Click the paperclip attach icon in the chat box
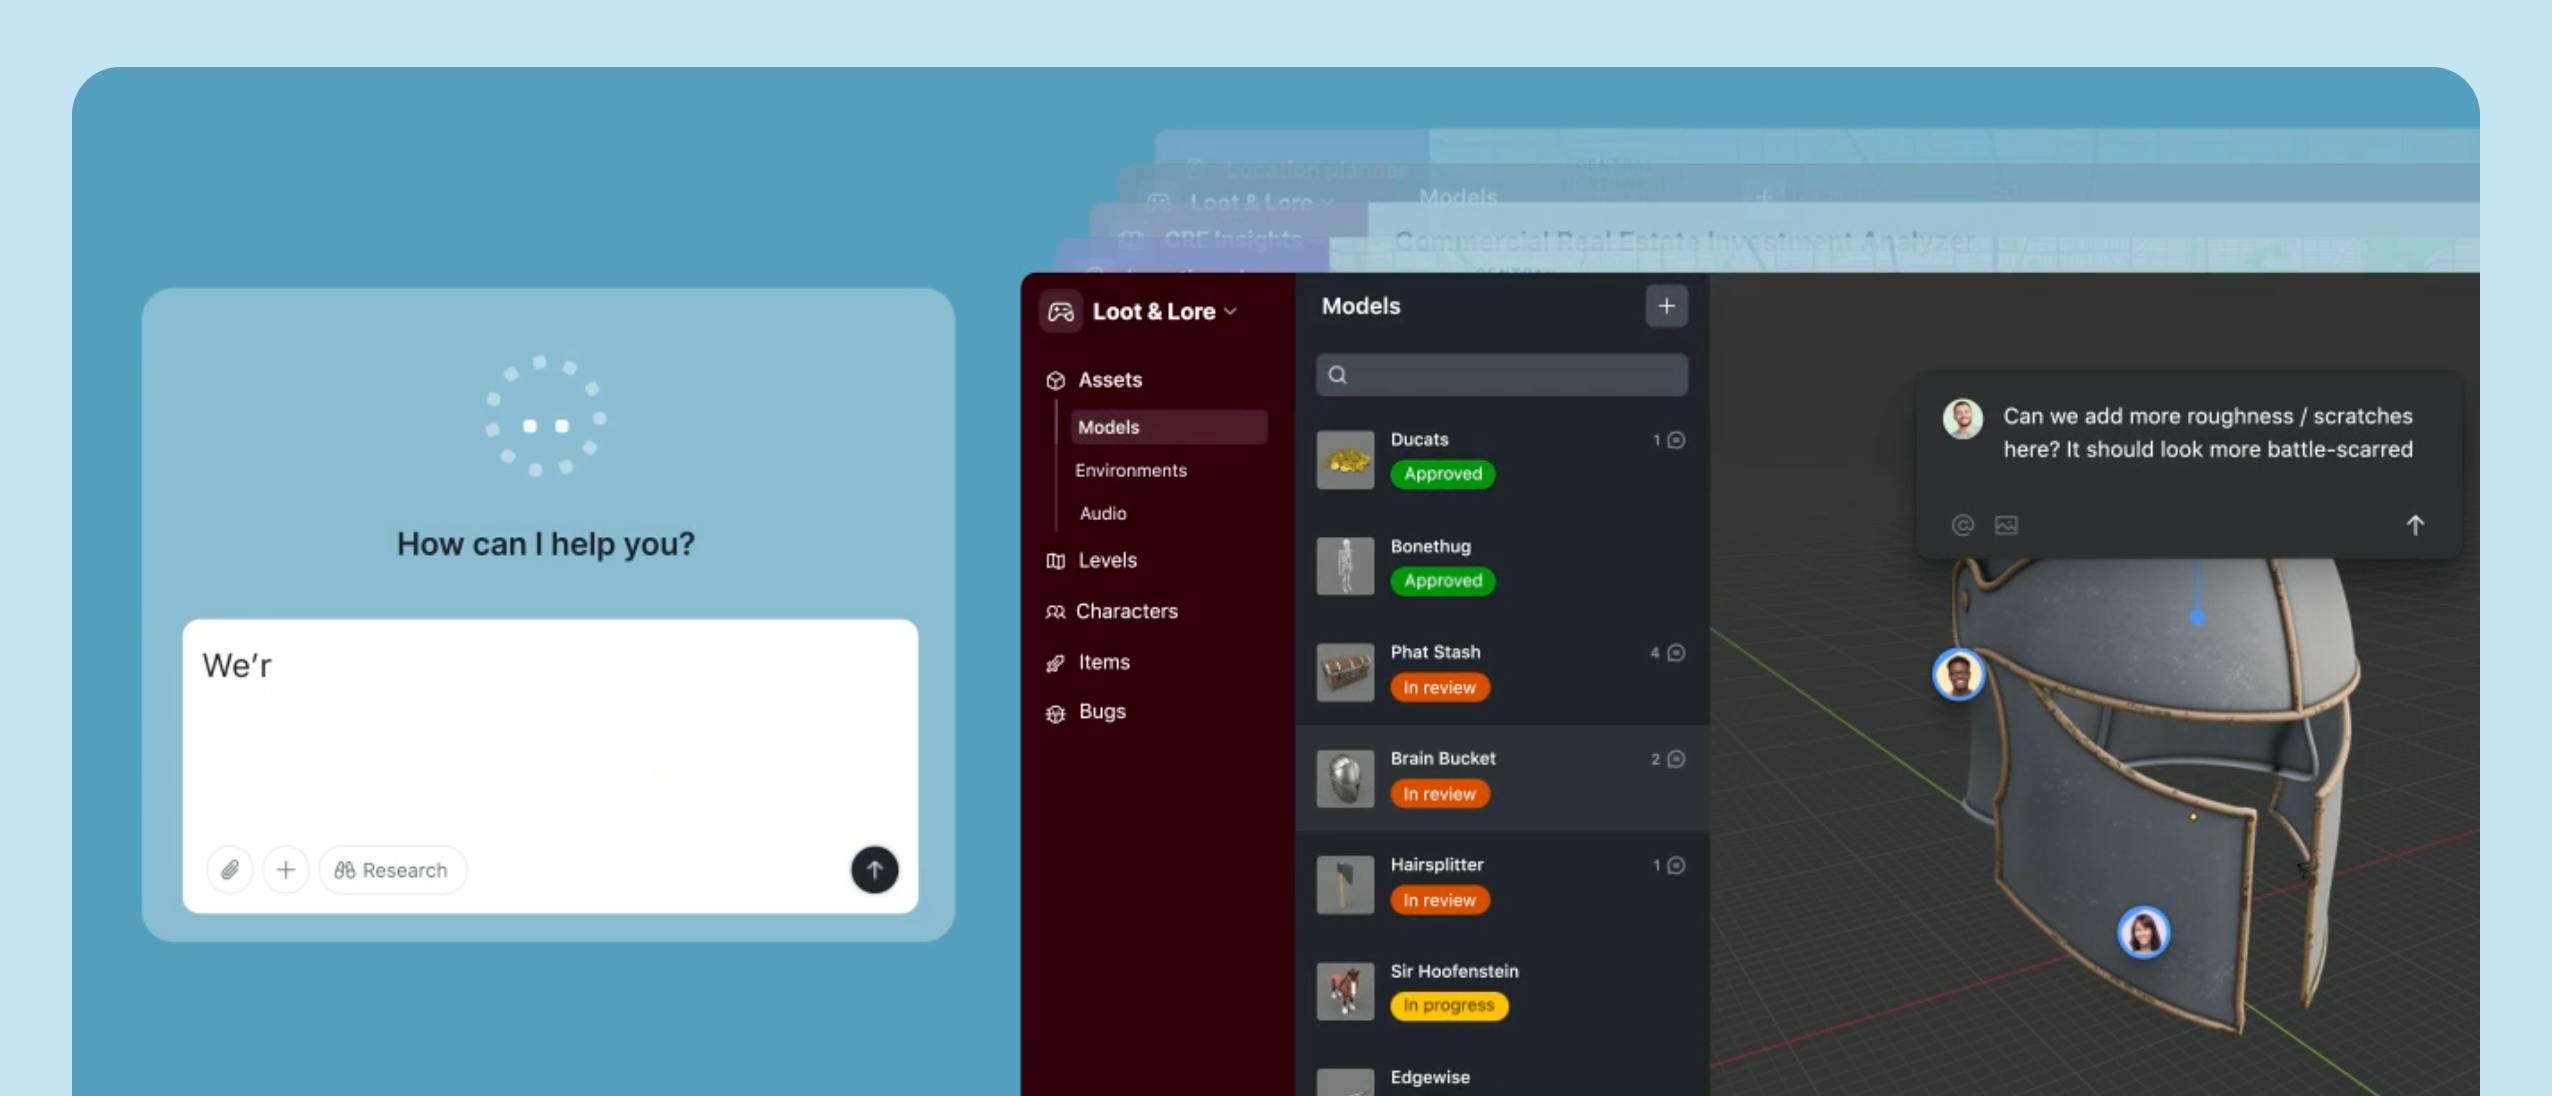Viewport: 2552px width, 1096px height. tap(230, 870)
